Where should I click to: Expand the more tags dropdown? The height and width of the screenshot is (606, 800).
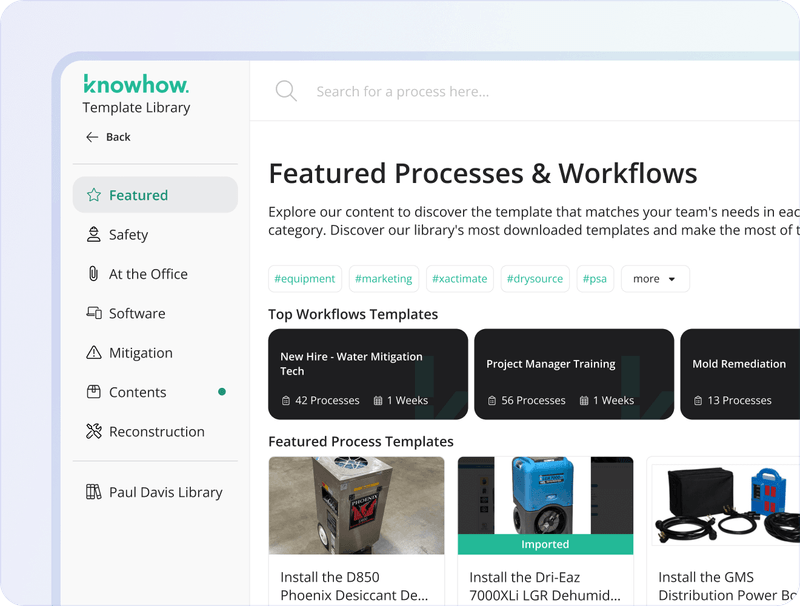pos(655,279)
